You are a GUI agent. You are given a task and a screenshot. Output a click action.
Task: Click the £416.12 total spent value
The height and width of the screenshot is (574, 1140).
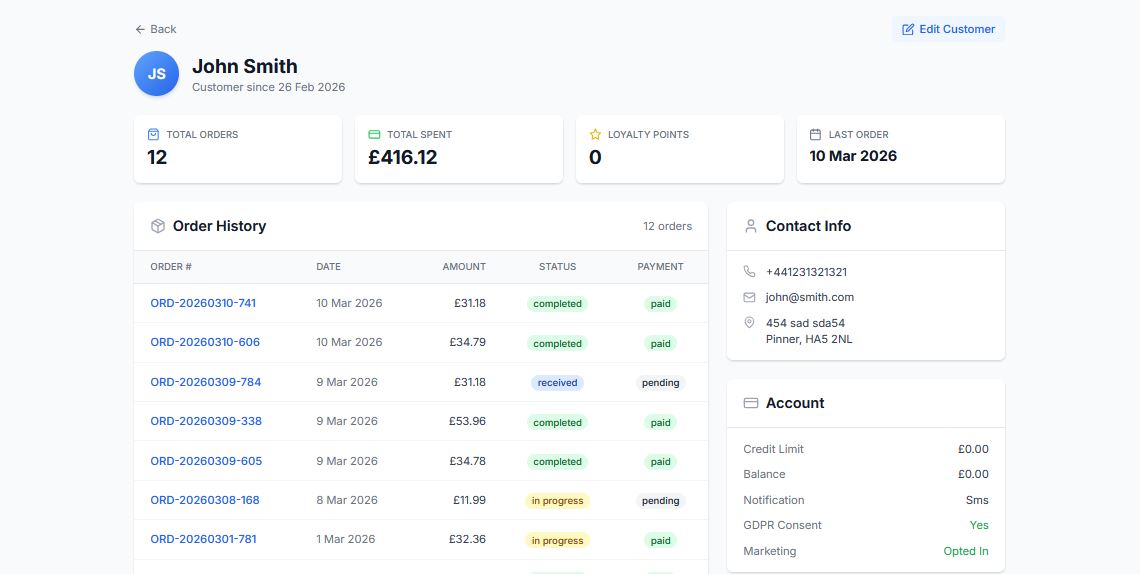coord(403,157)
